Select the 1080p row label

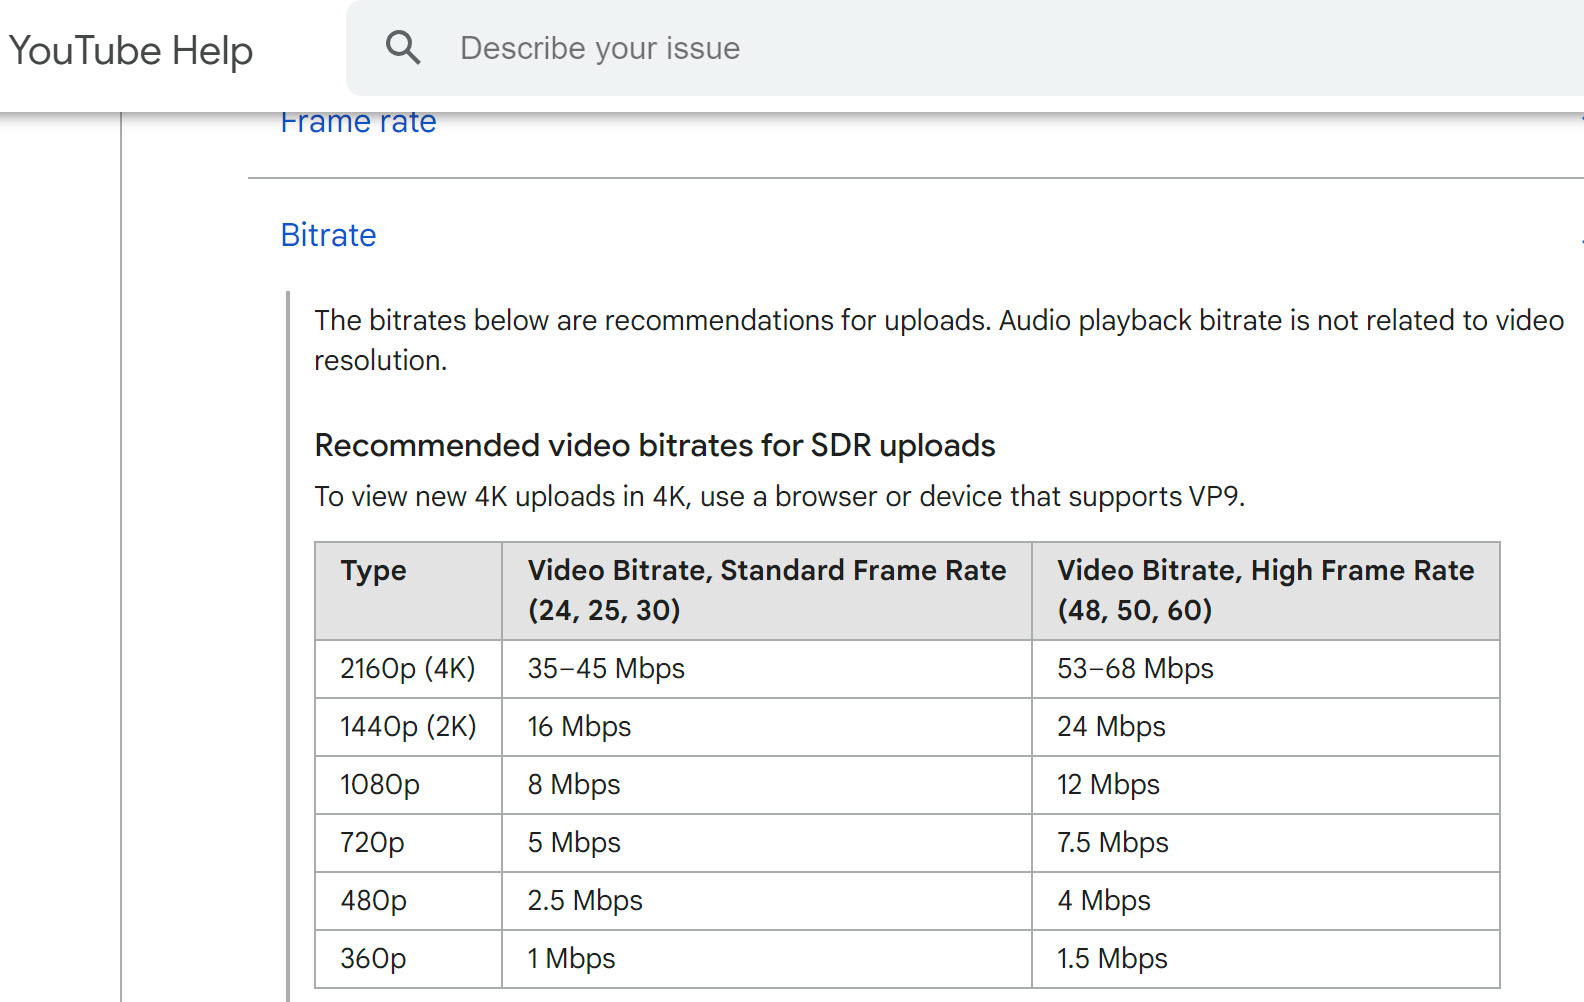tap(379, 784)
